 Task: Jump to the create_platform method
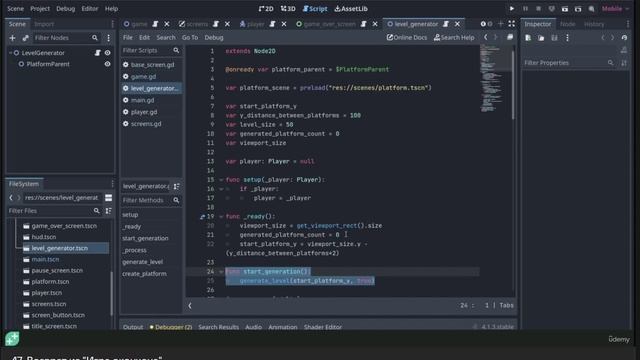pyautogui.click(x=144, y=274)
